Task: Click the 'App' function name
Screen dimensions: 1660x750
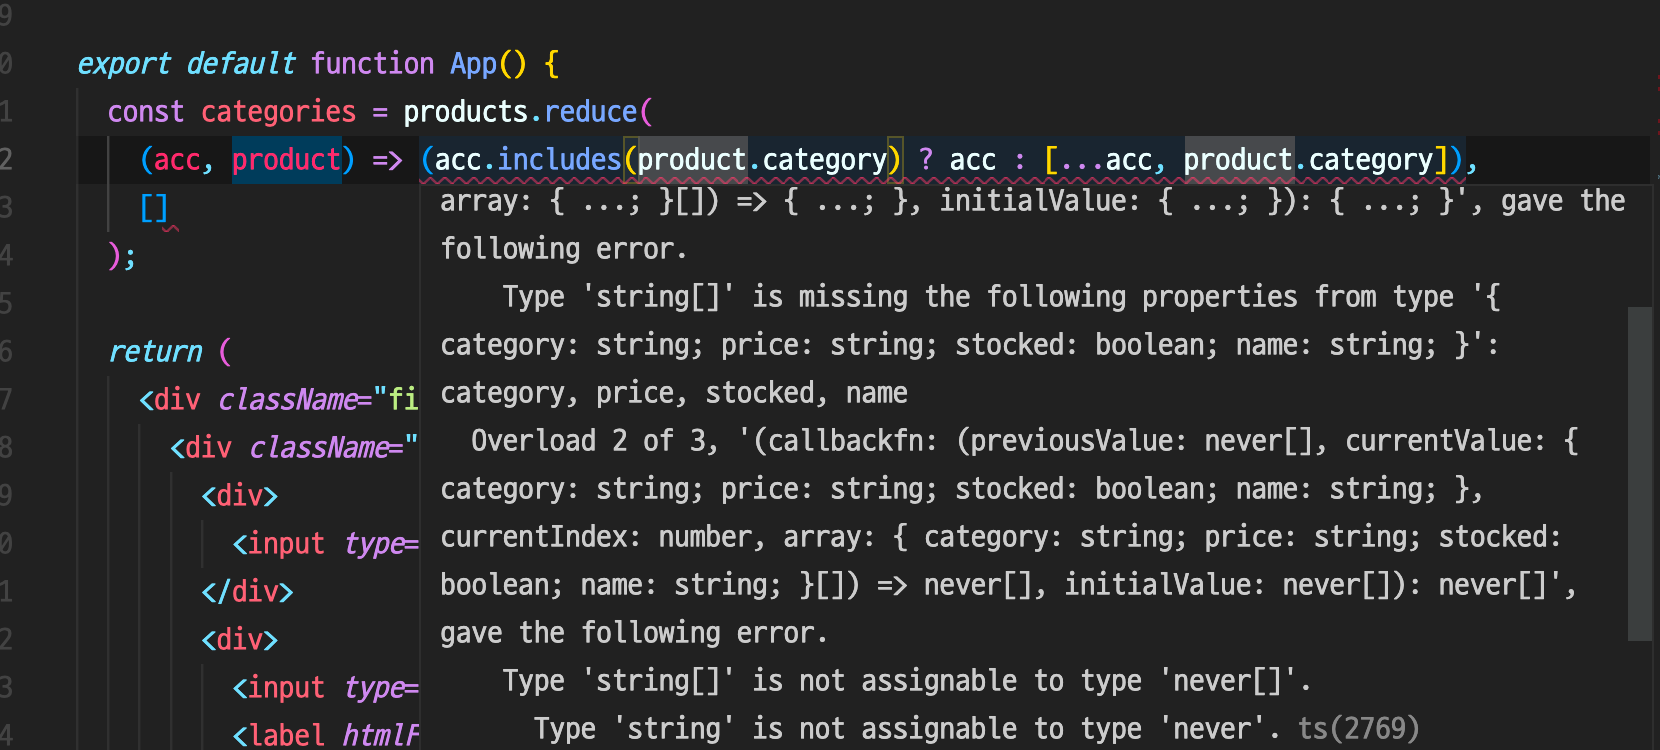Action: [x=473, y=64]
